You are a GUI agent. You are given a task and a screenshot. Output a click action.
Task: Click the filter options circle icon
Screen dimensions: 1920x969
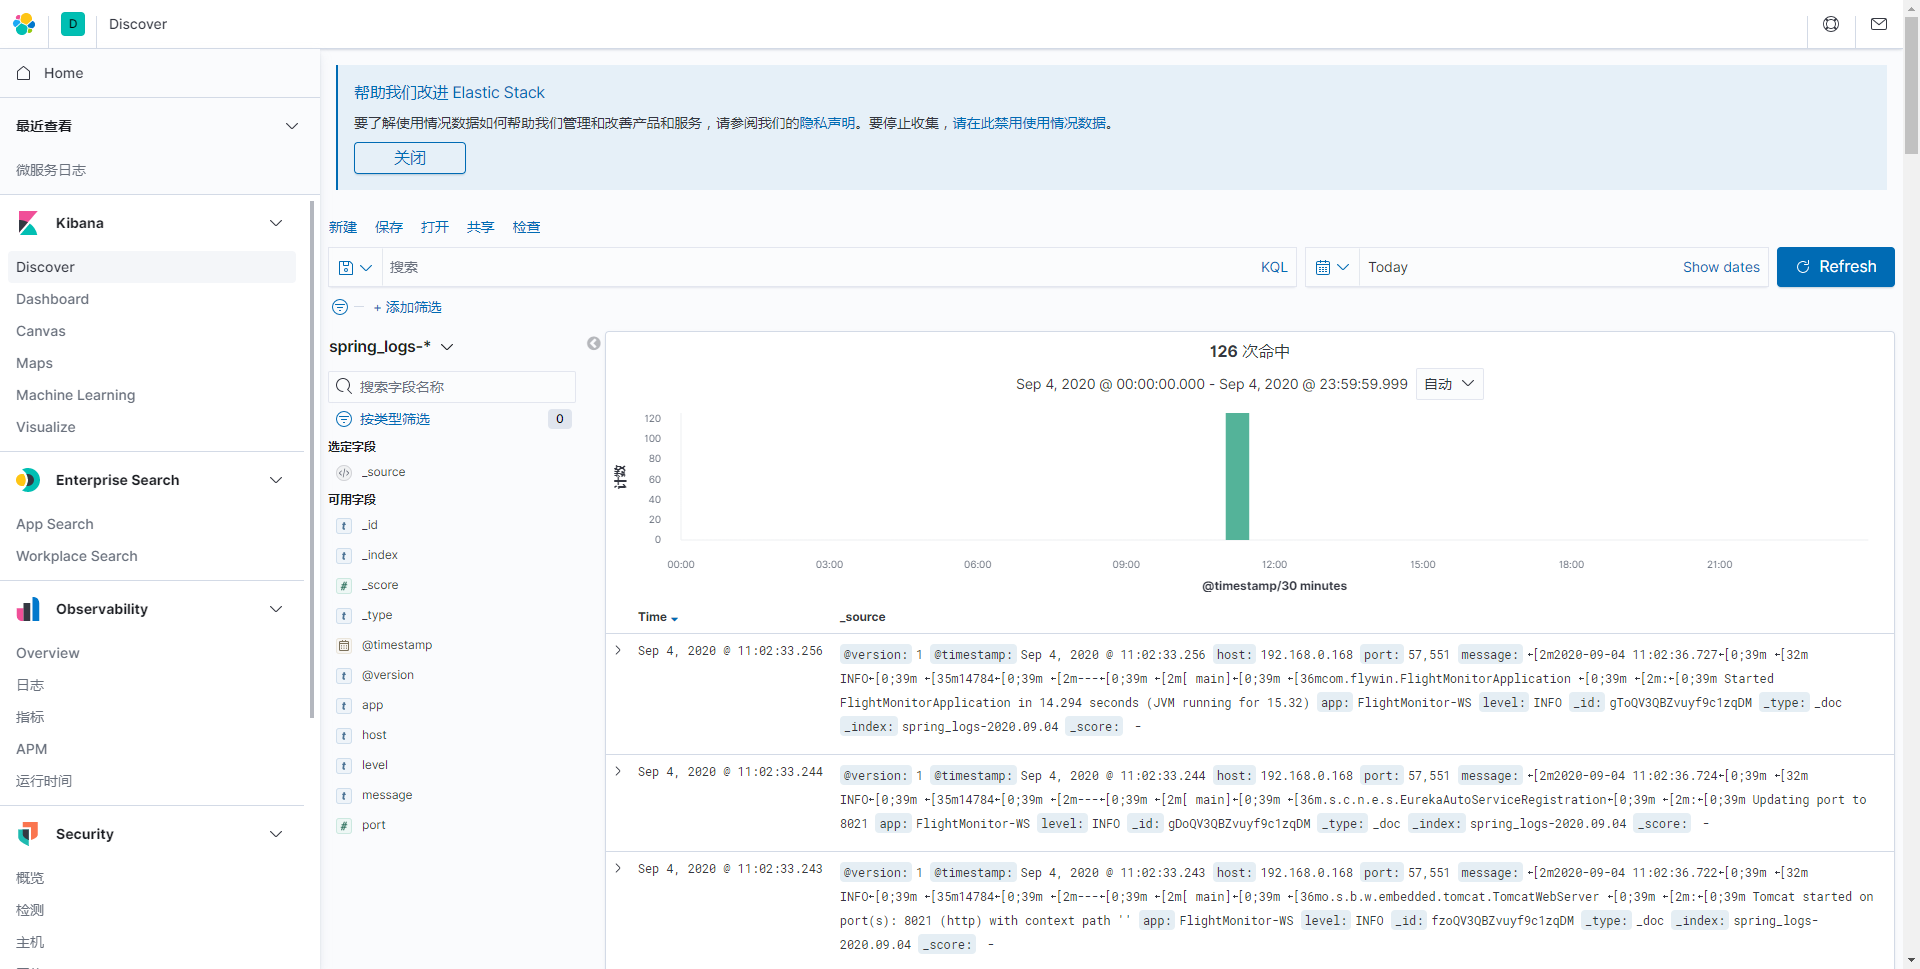tap(340, 307)
